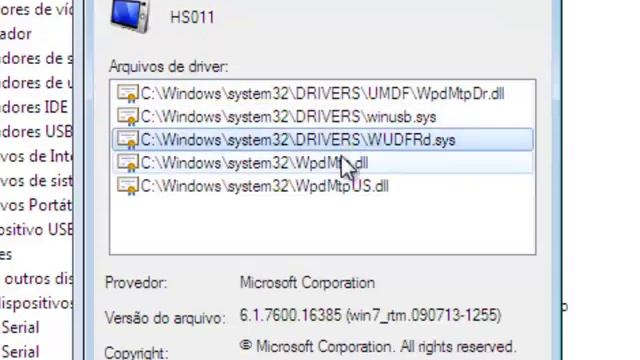Select the 'vos de sist' Device Manager entry
This screenshot has width=640, height=360.
pyautogui.click(x=36, y=181)
